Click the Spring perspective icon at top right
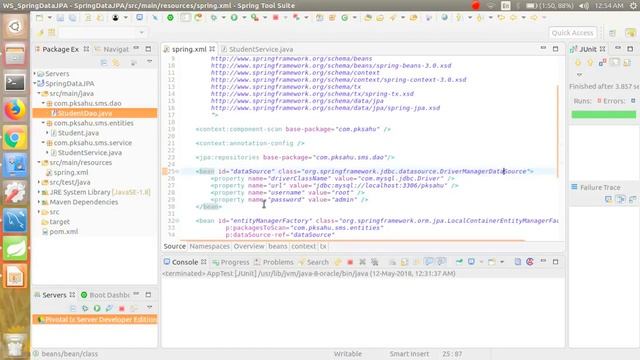Image resolution: width=640 pixels, height=360 pixels. [630, 33]
